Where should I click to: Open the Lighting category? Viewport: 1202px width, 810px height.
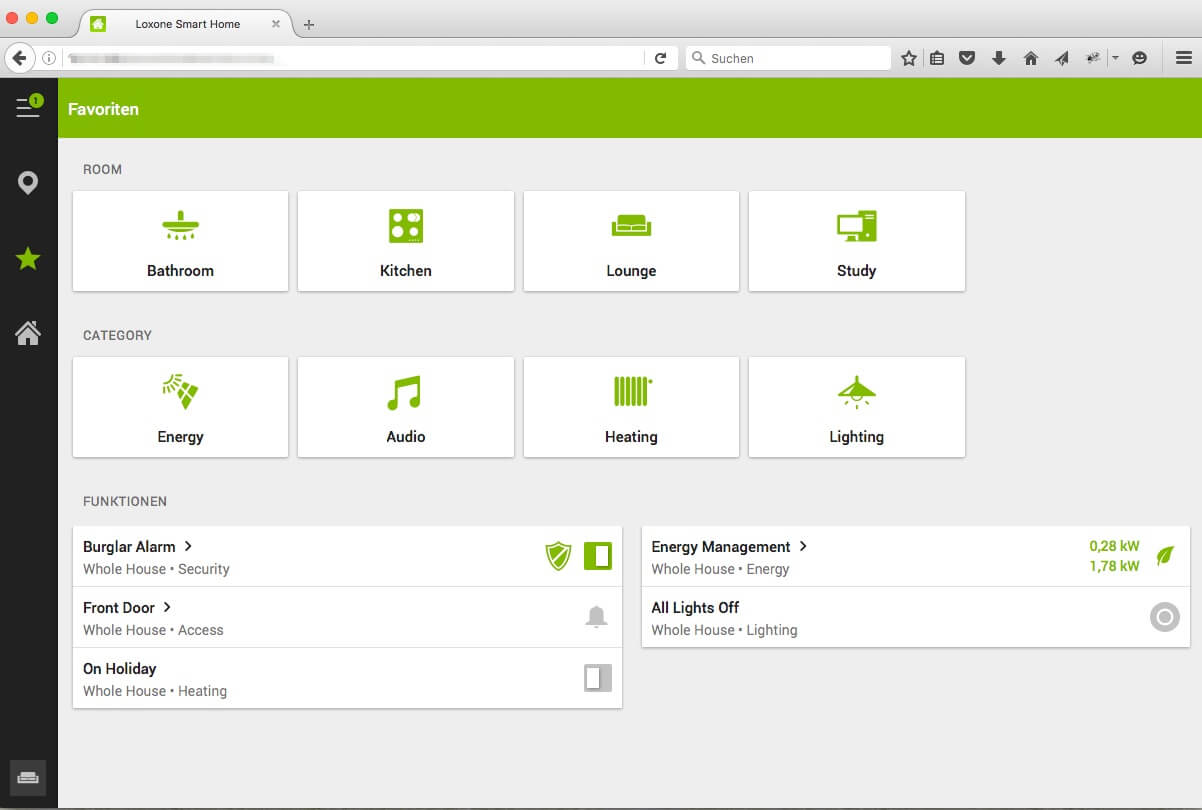[856, 407]
